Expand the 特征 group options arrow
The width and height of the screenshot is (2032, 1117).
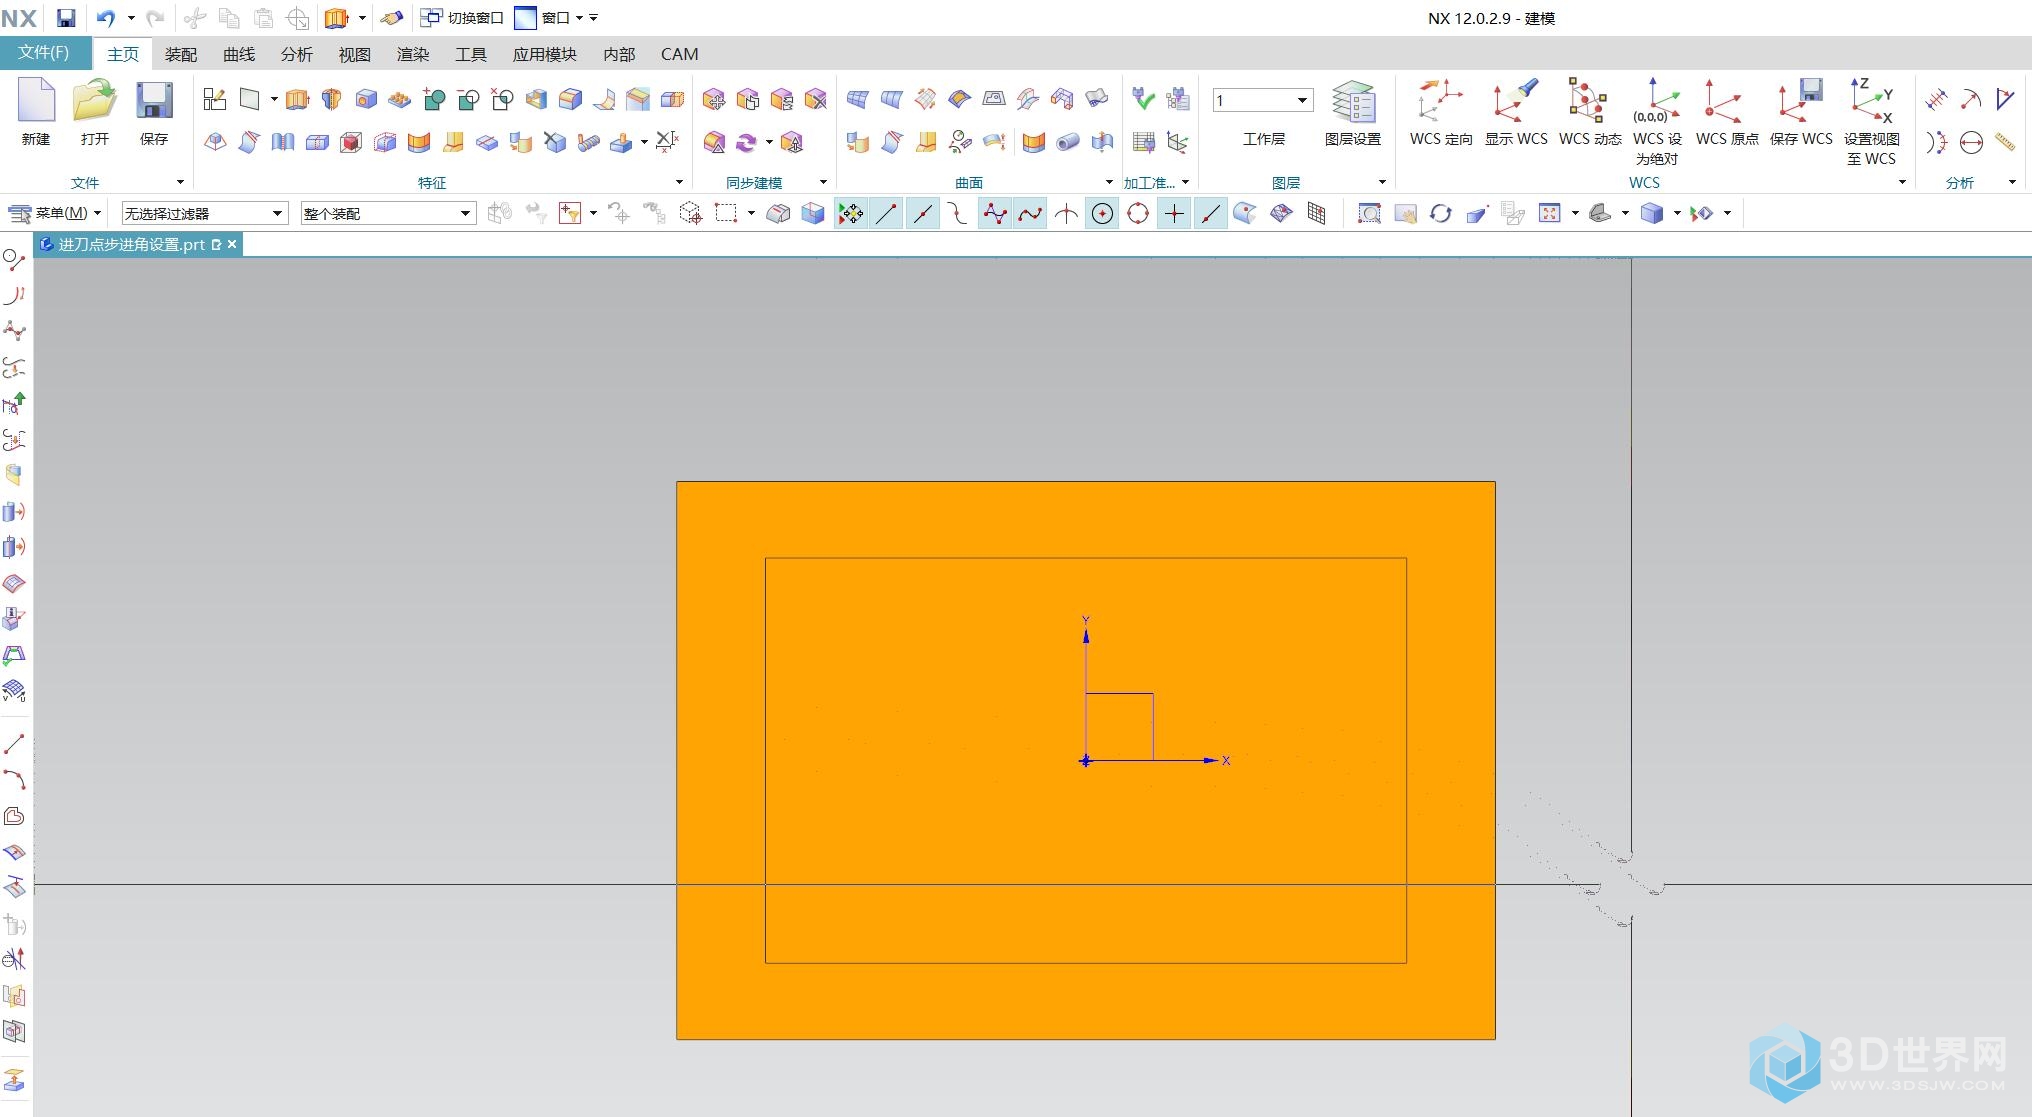pos(679,182)
